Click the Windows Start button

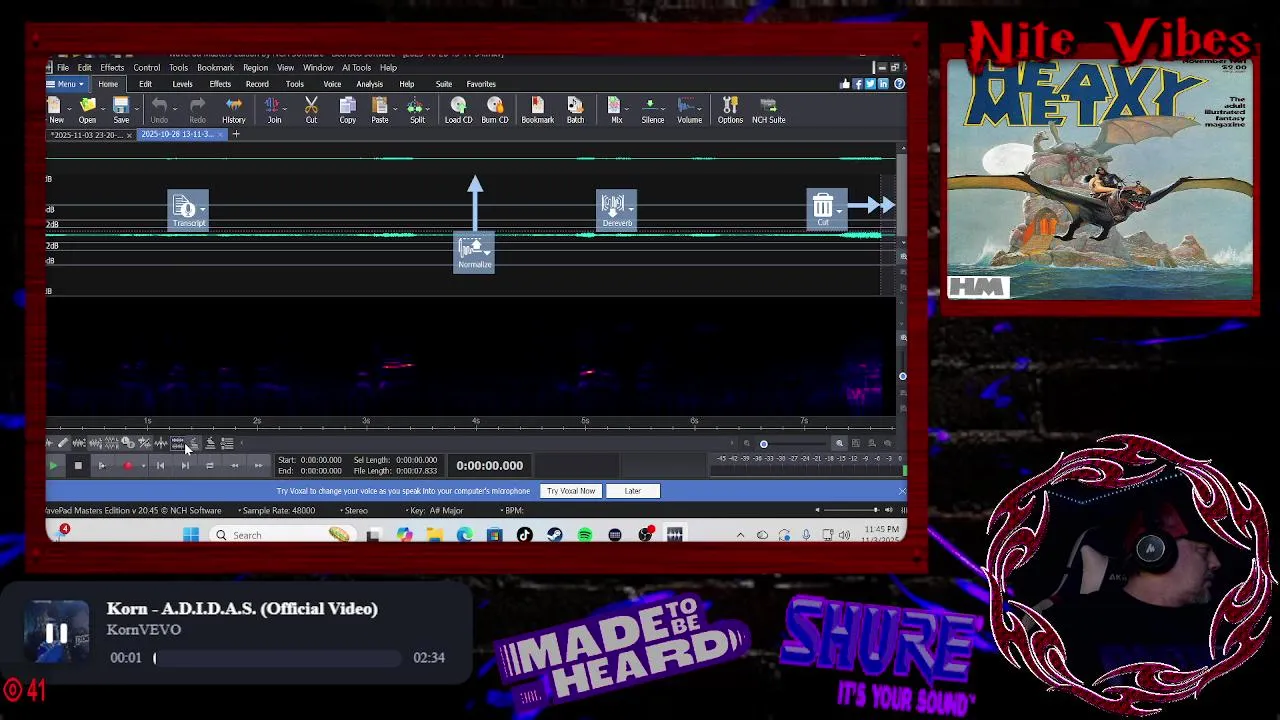pos(190,535)
